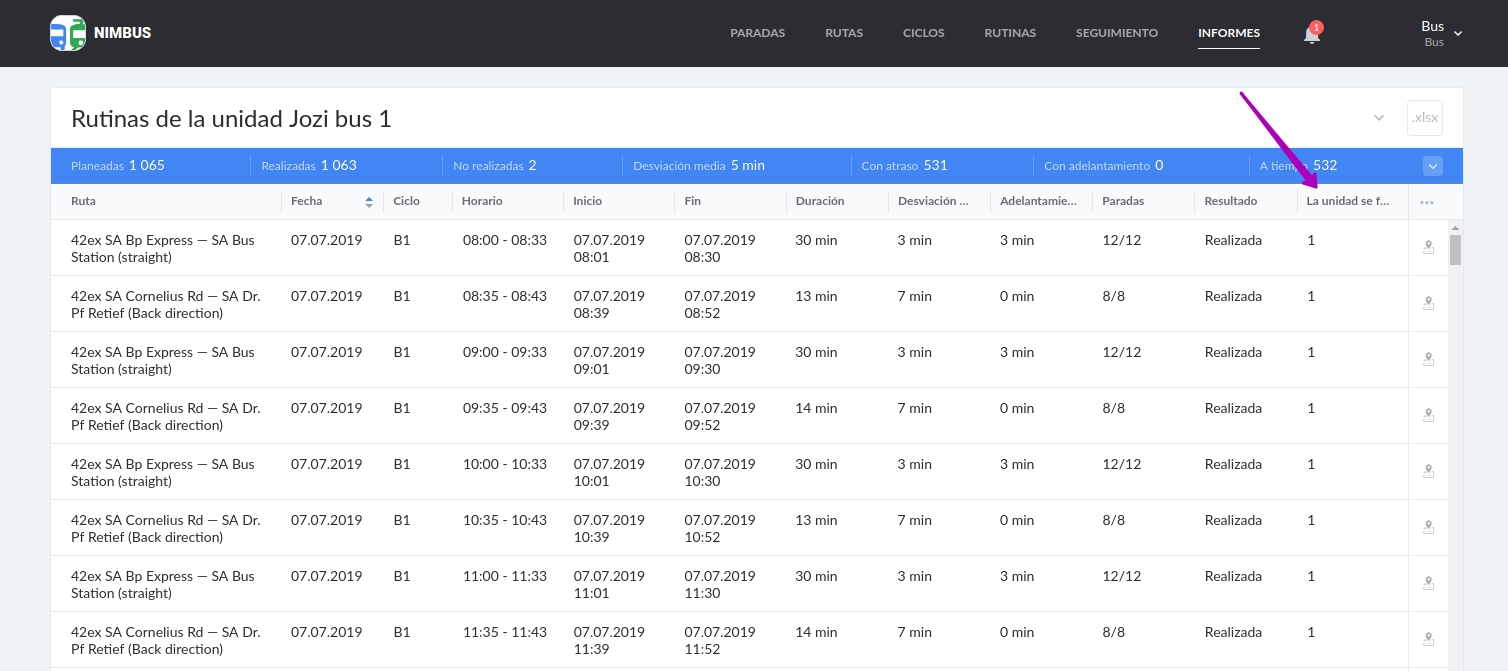
Task: Open the notifications bell
Action: pyautogui.click(x=1312, y=34)
